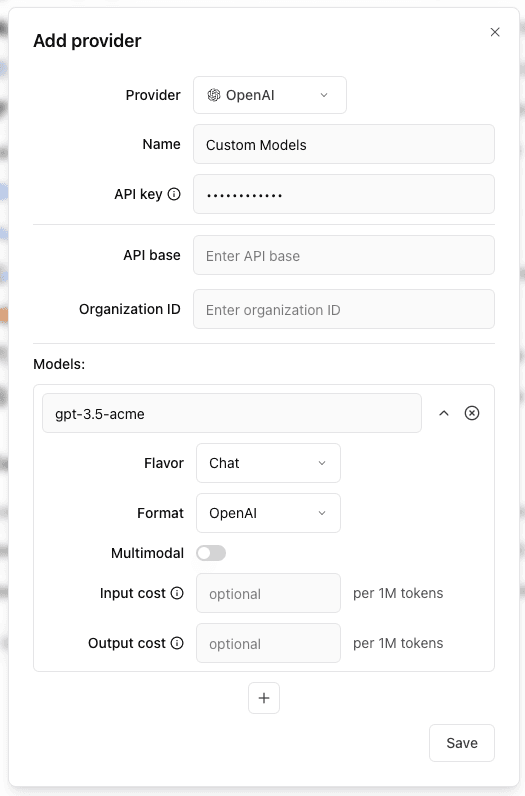Save the provider configuration
Image resolution: width=525 pixels, height=796 pixels.
(x=462, y=743)
